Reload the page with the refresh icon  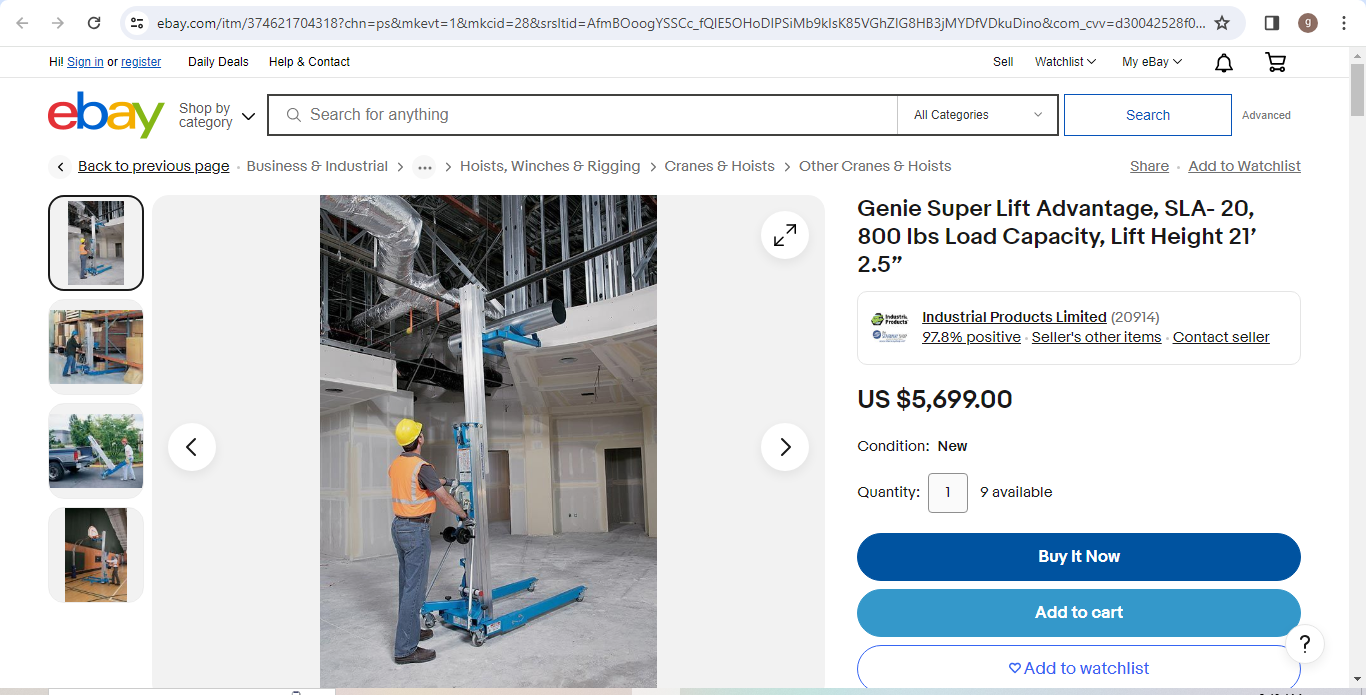click(94, 23)
